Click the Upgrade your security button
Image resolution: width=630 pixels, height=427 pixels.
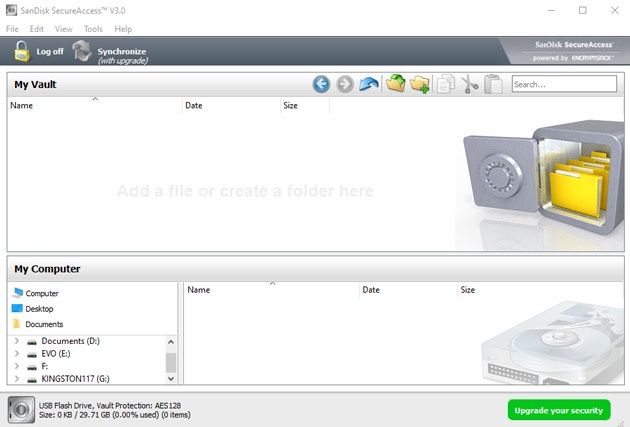[559, 410]
